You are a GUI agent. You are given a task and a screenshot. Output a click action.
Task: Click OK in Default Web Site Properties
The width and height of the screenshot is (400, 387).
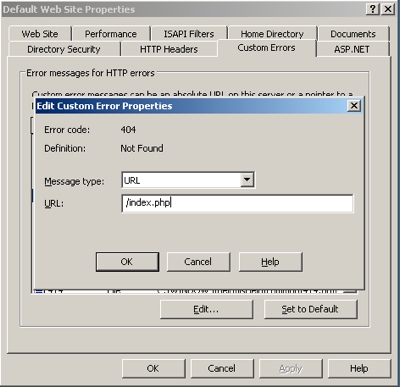pos(153,368)
